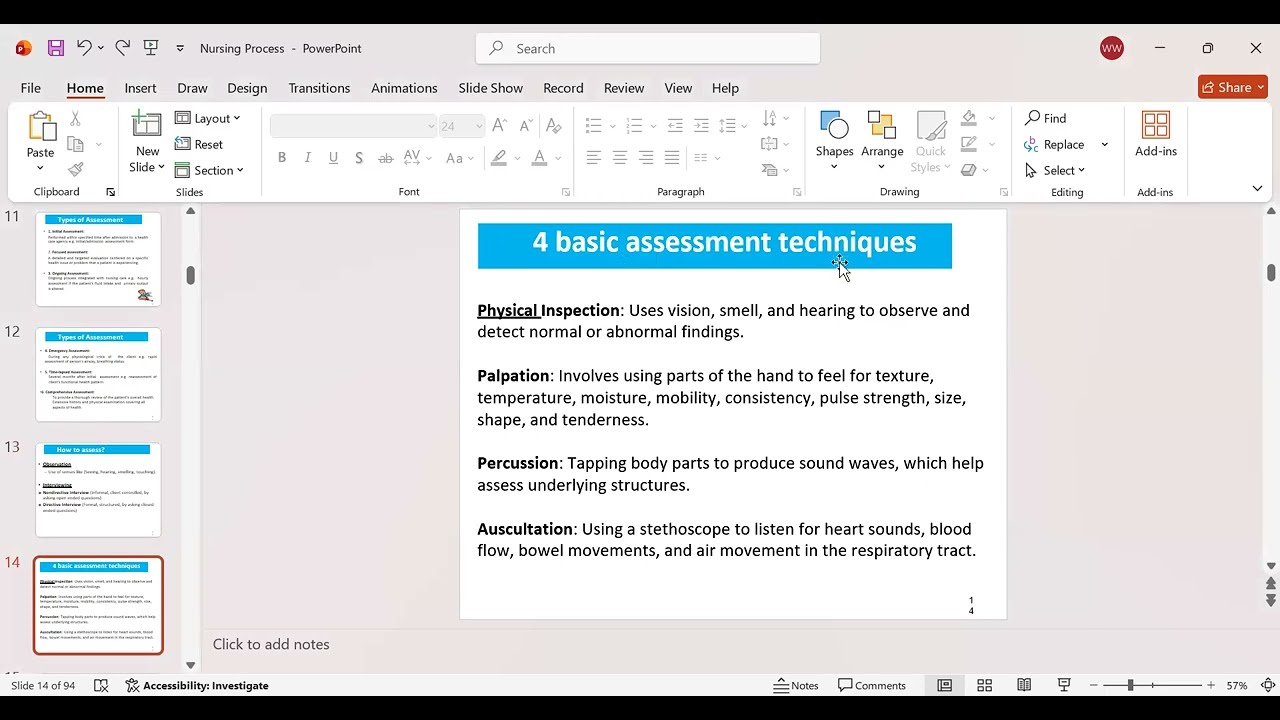Clear all formatting icon
1280x720 pixels.
(553, 126)
